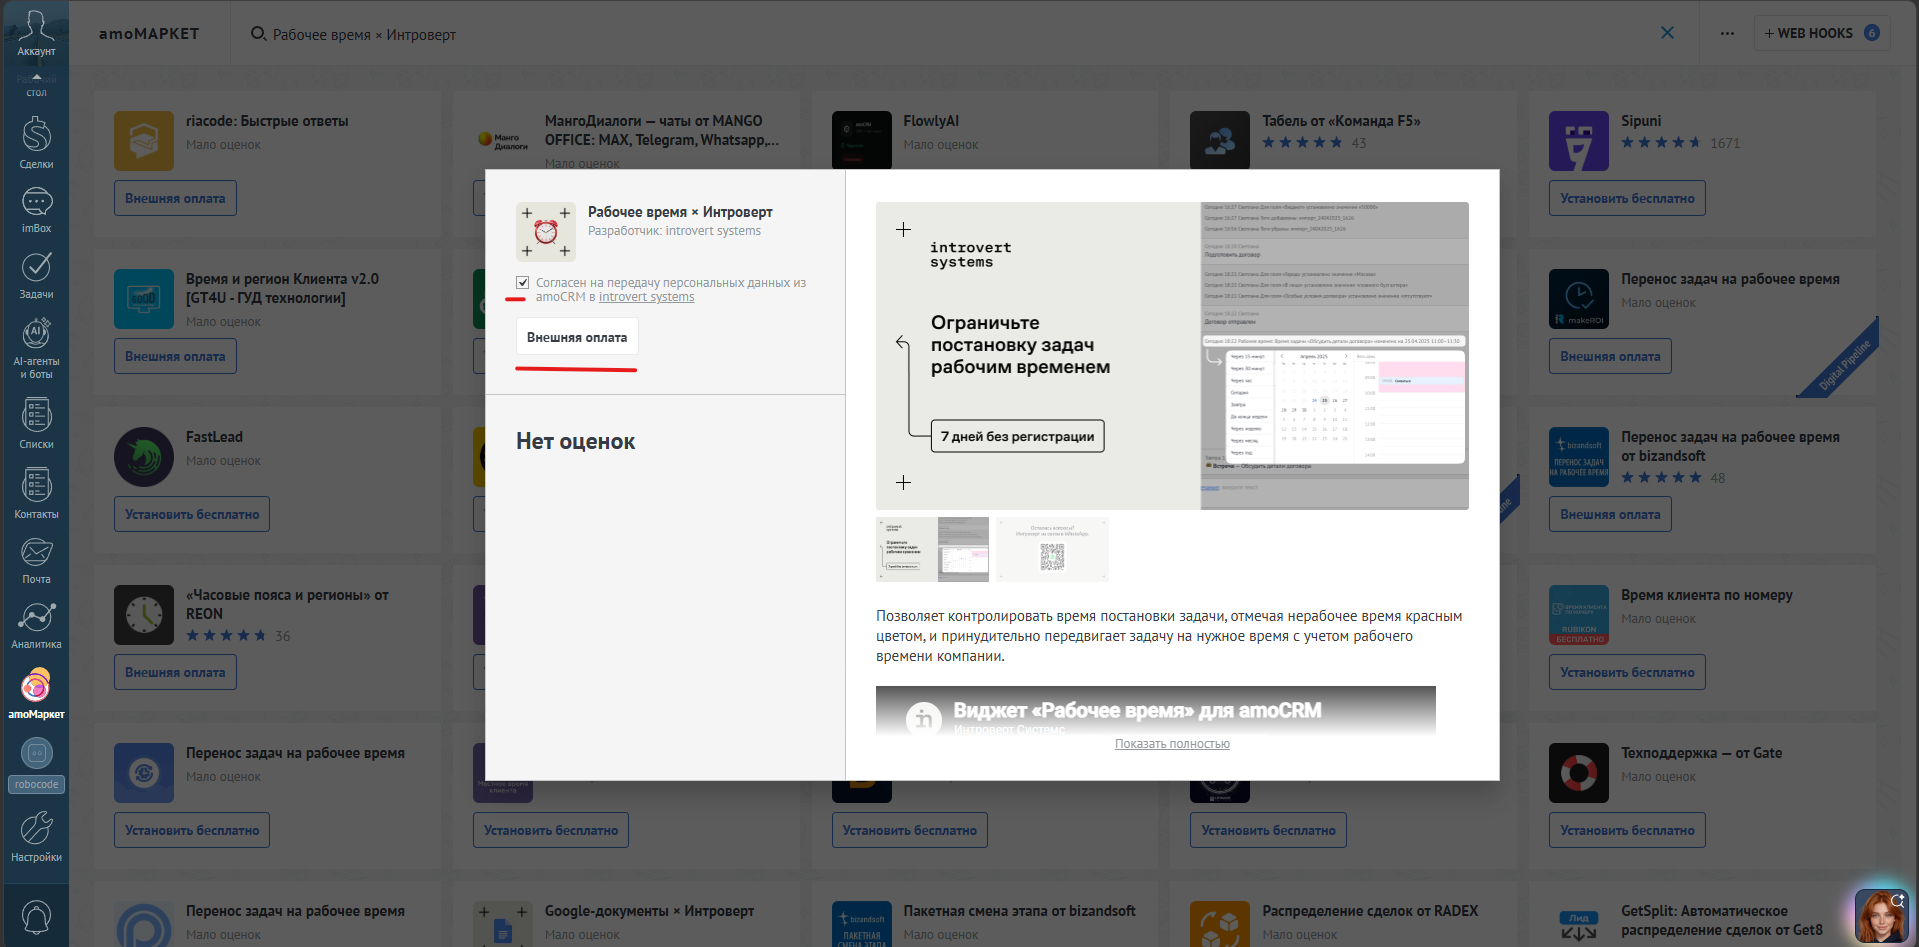Open robocode sidebar item

coord(36,765)
